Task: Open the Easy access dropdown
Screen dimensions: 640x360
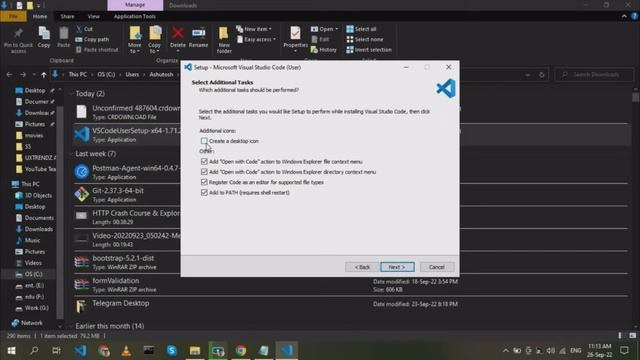Action: (x=256, y=39)
